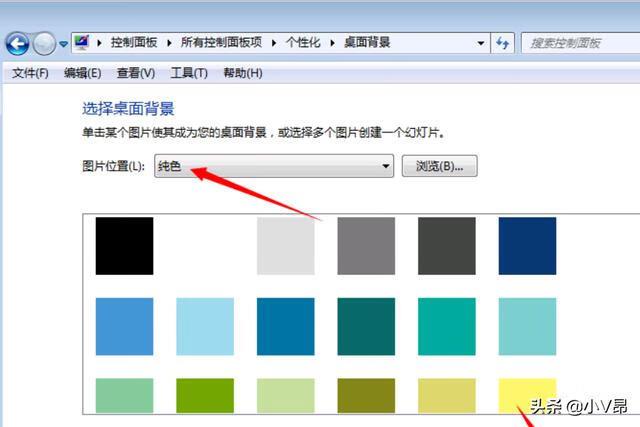Open the 查看(V) menu
Viewport: 640px width, 427px height.
135,73
